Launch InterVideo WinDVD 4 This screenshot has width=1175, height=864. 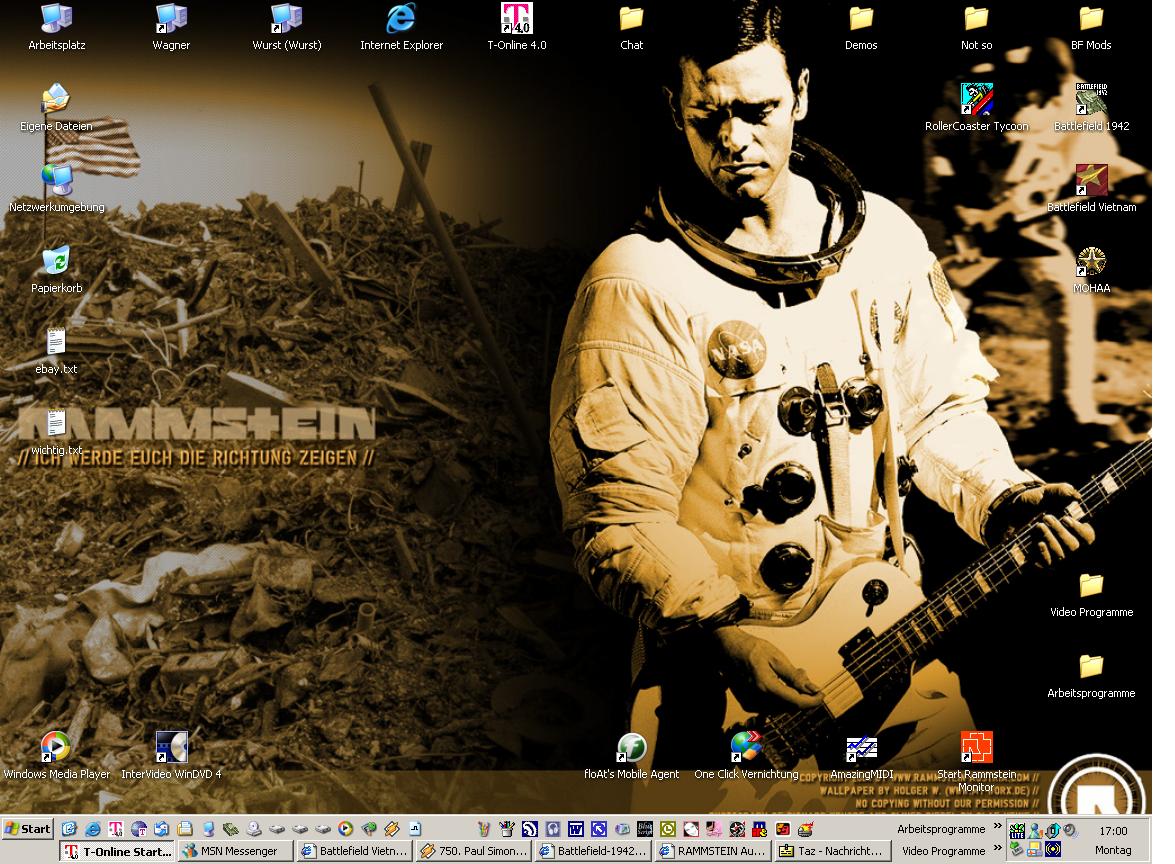click(x=171, y=756)
